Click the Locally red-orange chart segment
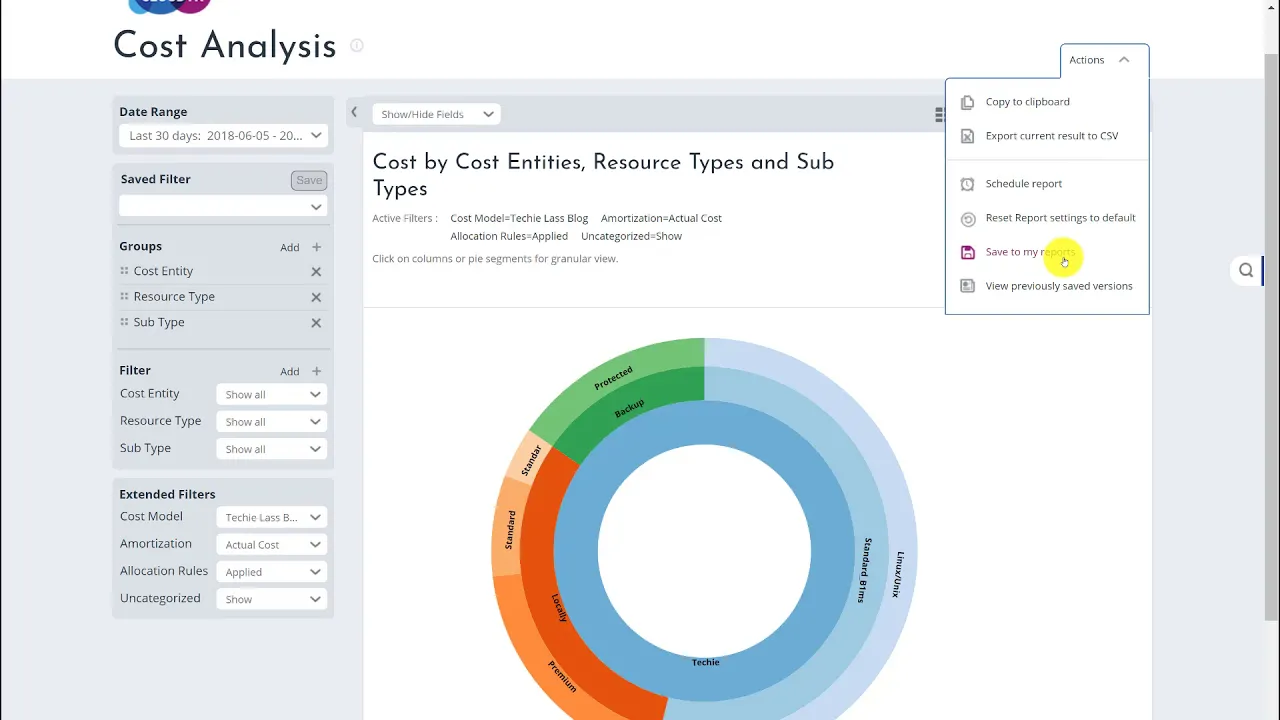 (560, 607)
